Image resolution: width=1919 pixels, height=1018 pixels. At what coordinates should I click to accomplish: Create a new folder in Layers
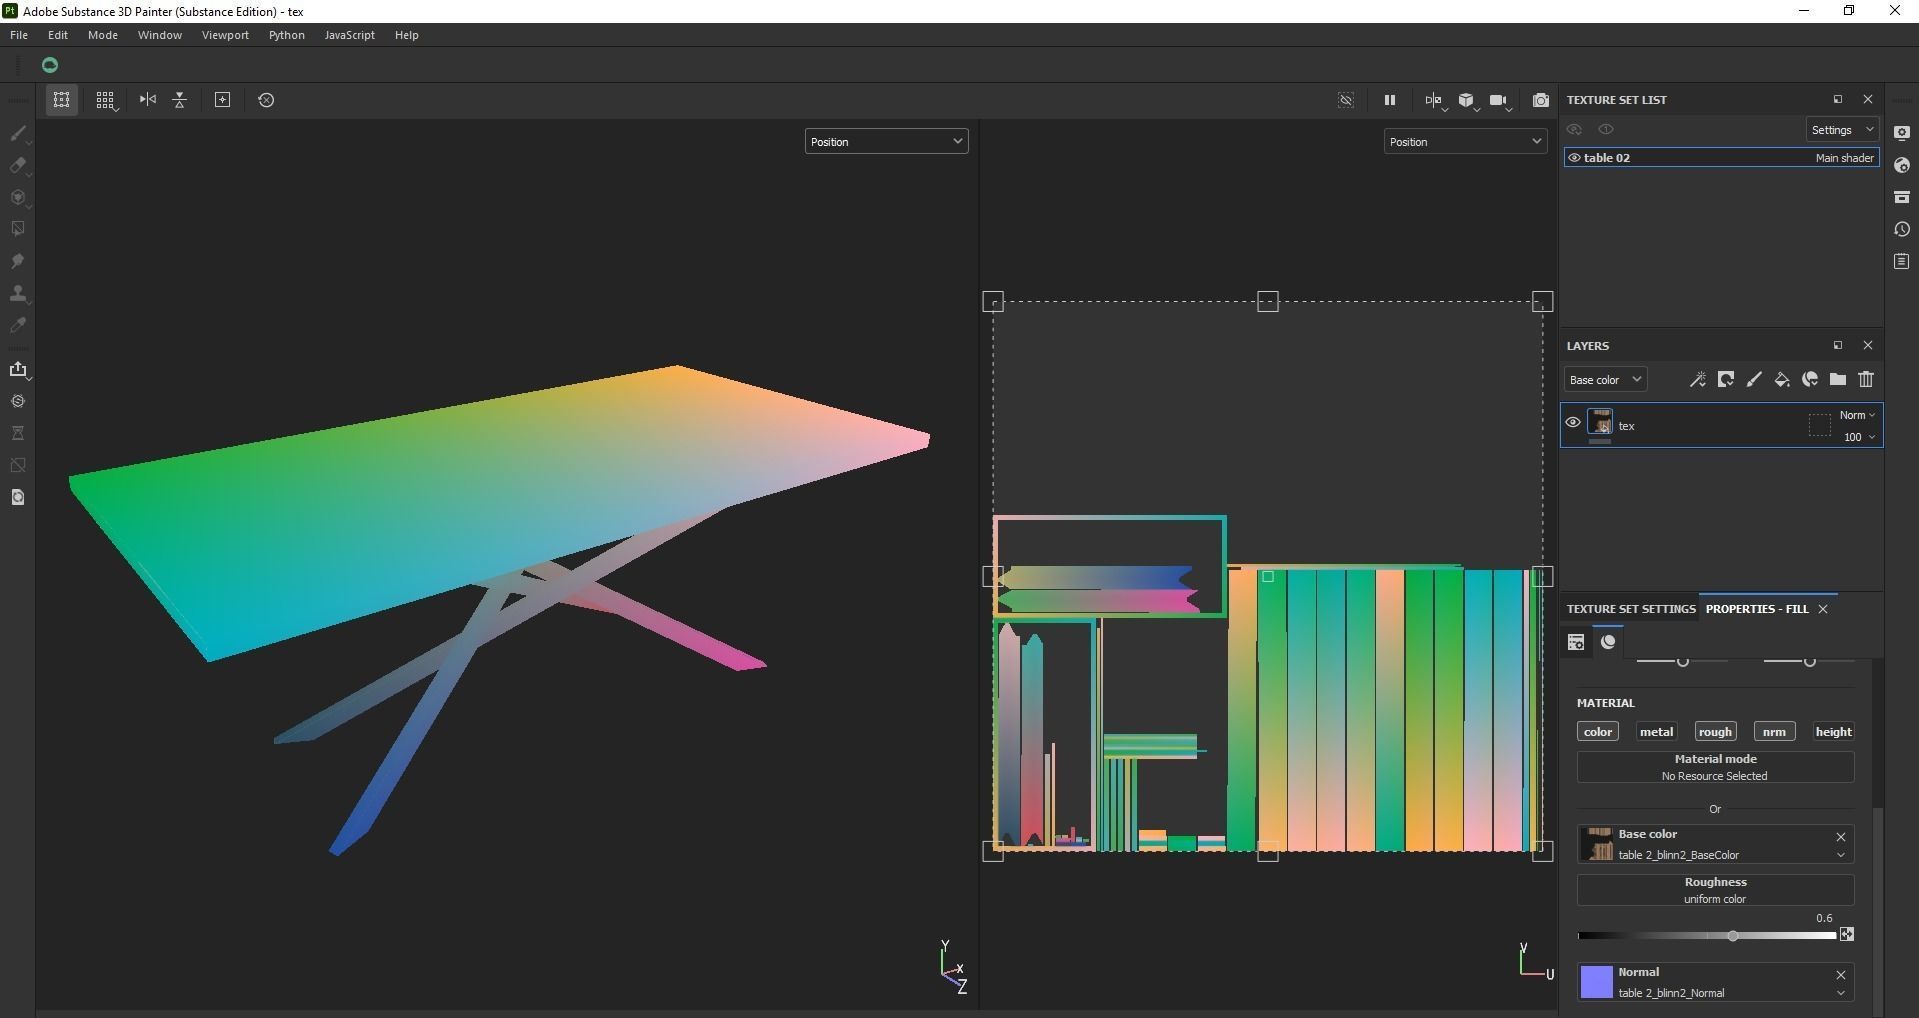coord(1838,380)
